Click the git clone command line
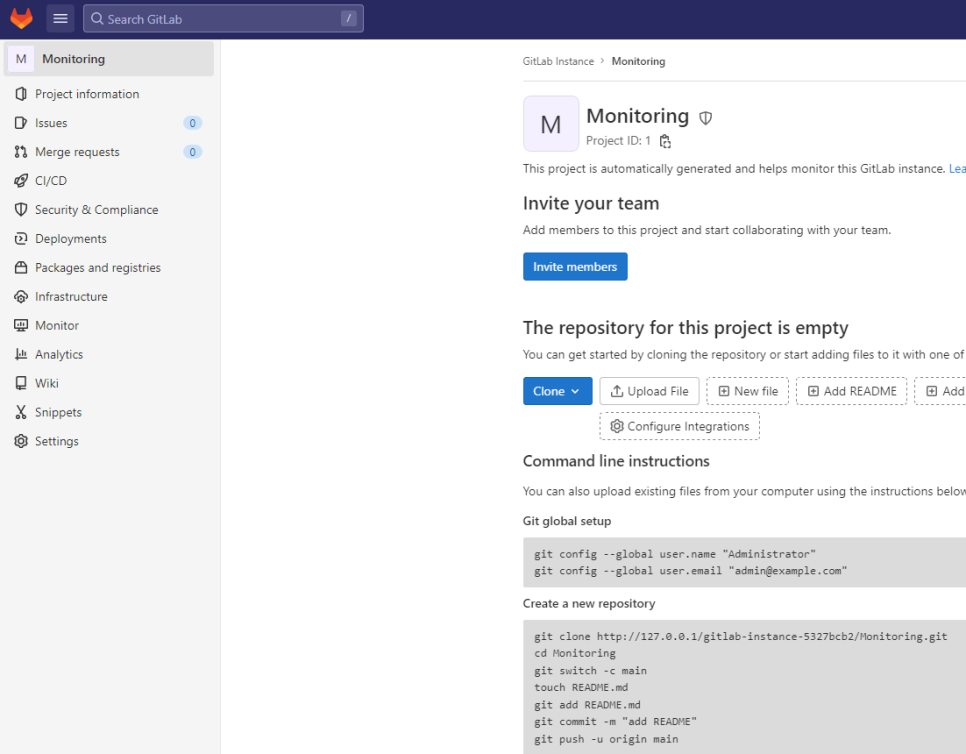The width and height of the screenshot is (966, 754). click(x=741, y=636)
